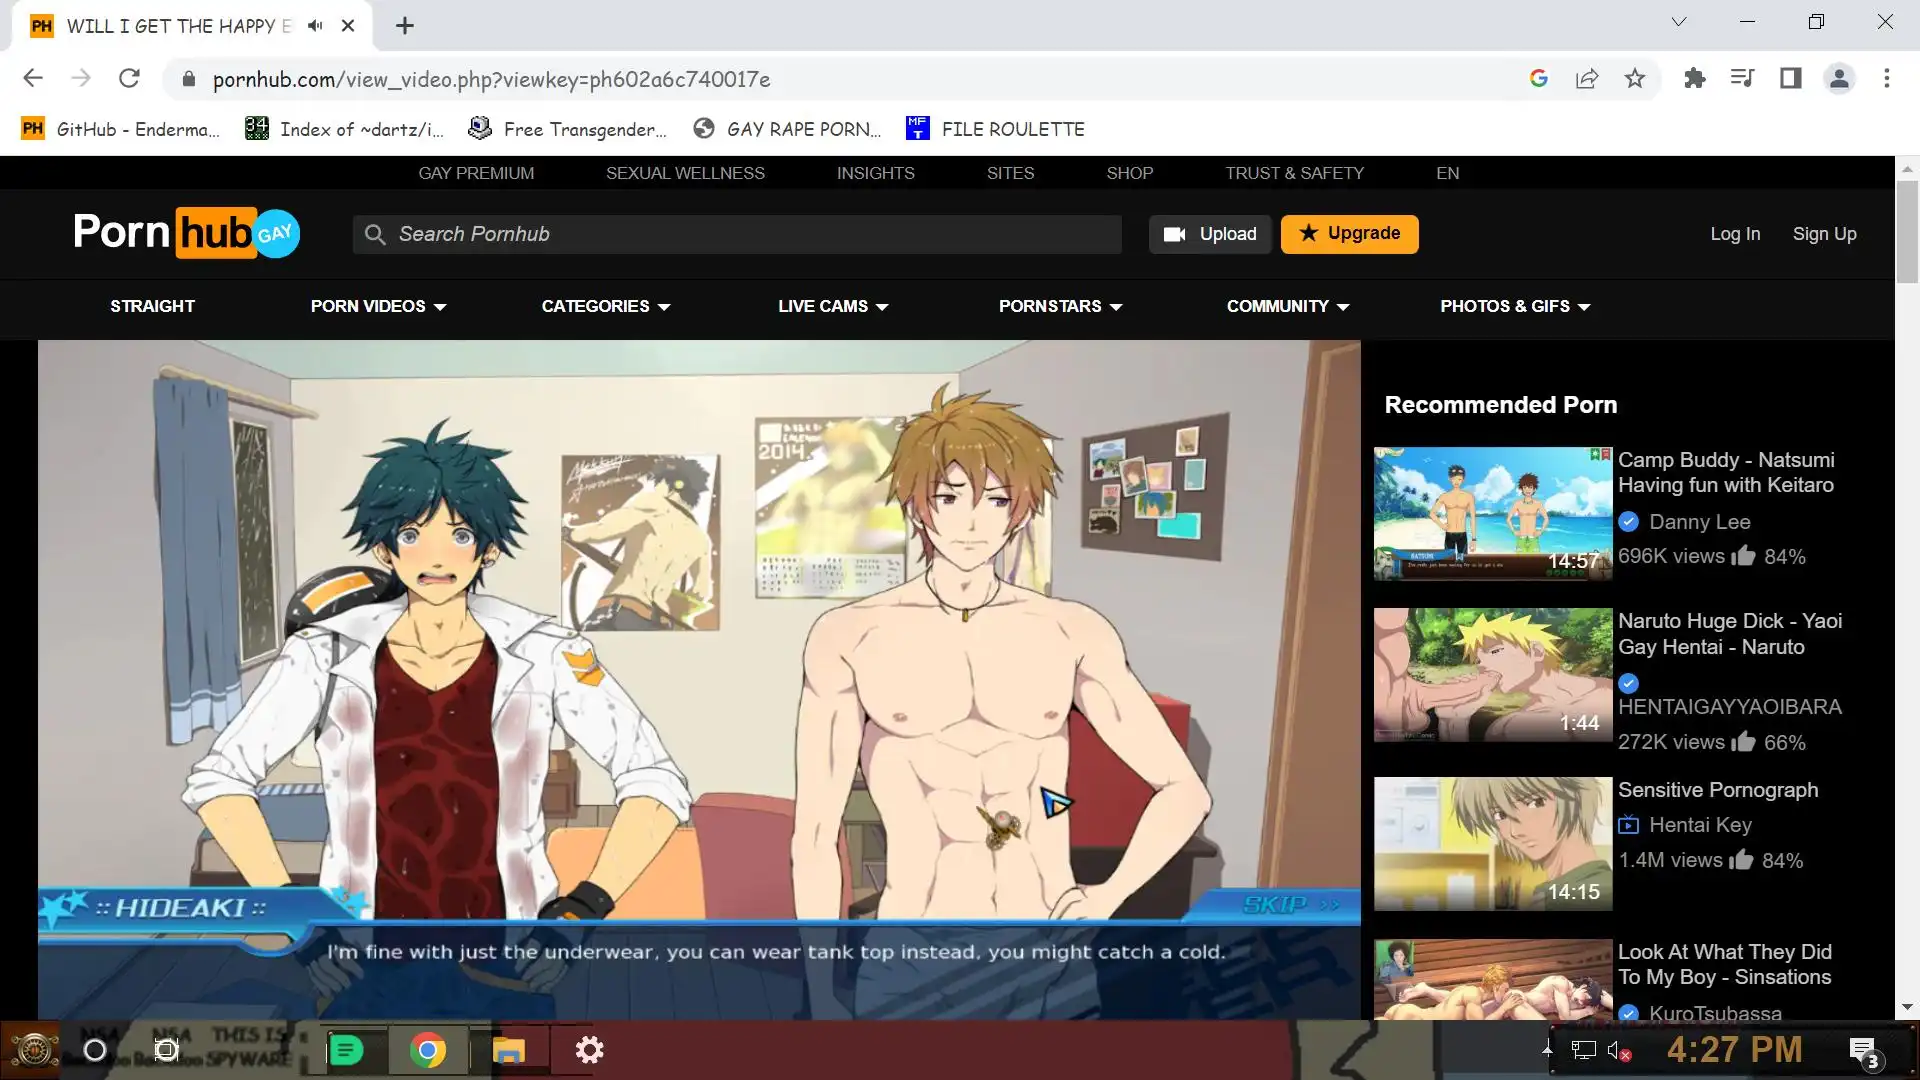The width and height of the screenshot is (1920, 1080).
Task: Select the Insights menu item
Action: pos(875,173)
